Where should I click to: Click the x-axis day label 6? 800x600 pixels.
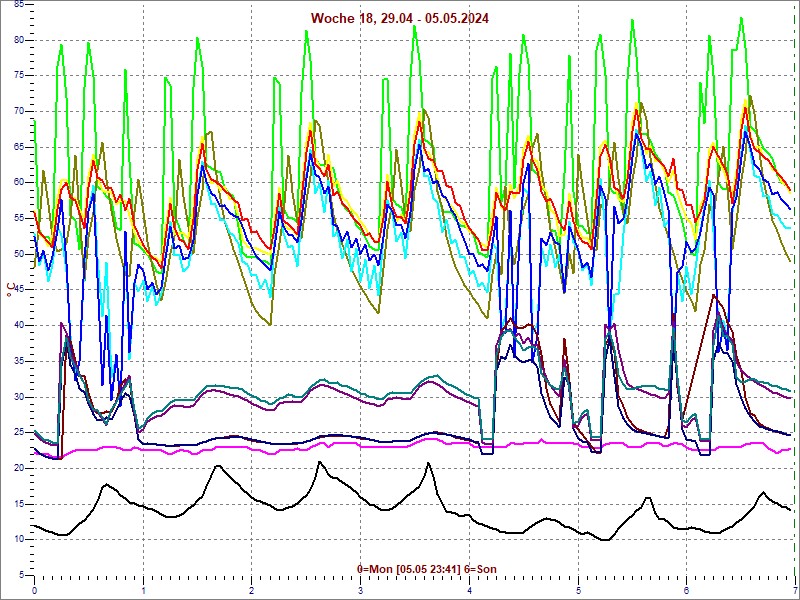(x=687, y=591)
